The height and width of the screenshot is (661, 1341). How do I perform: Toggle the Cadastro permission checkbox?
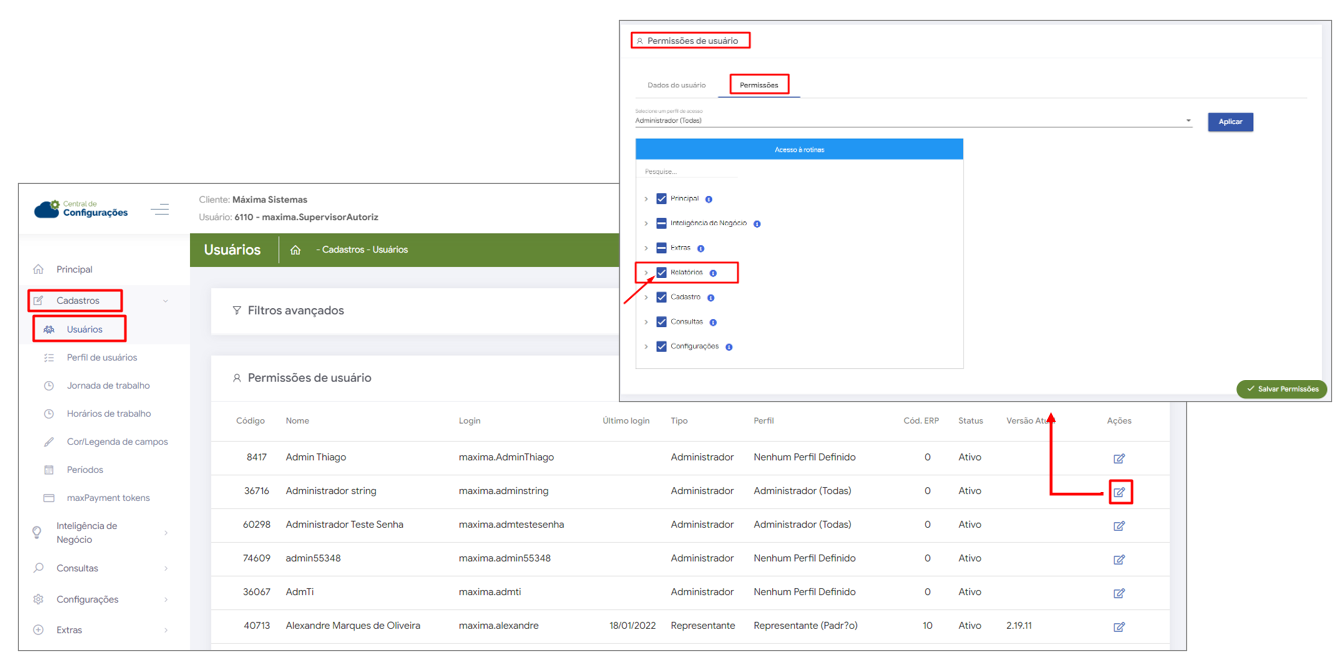click(661, 297)
